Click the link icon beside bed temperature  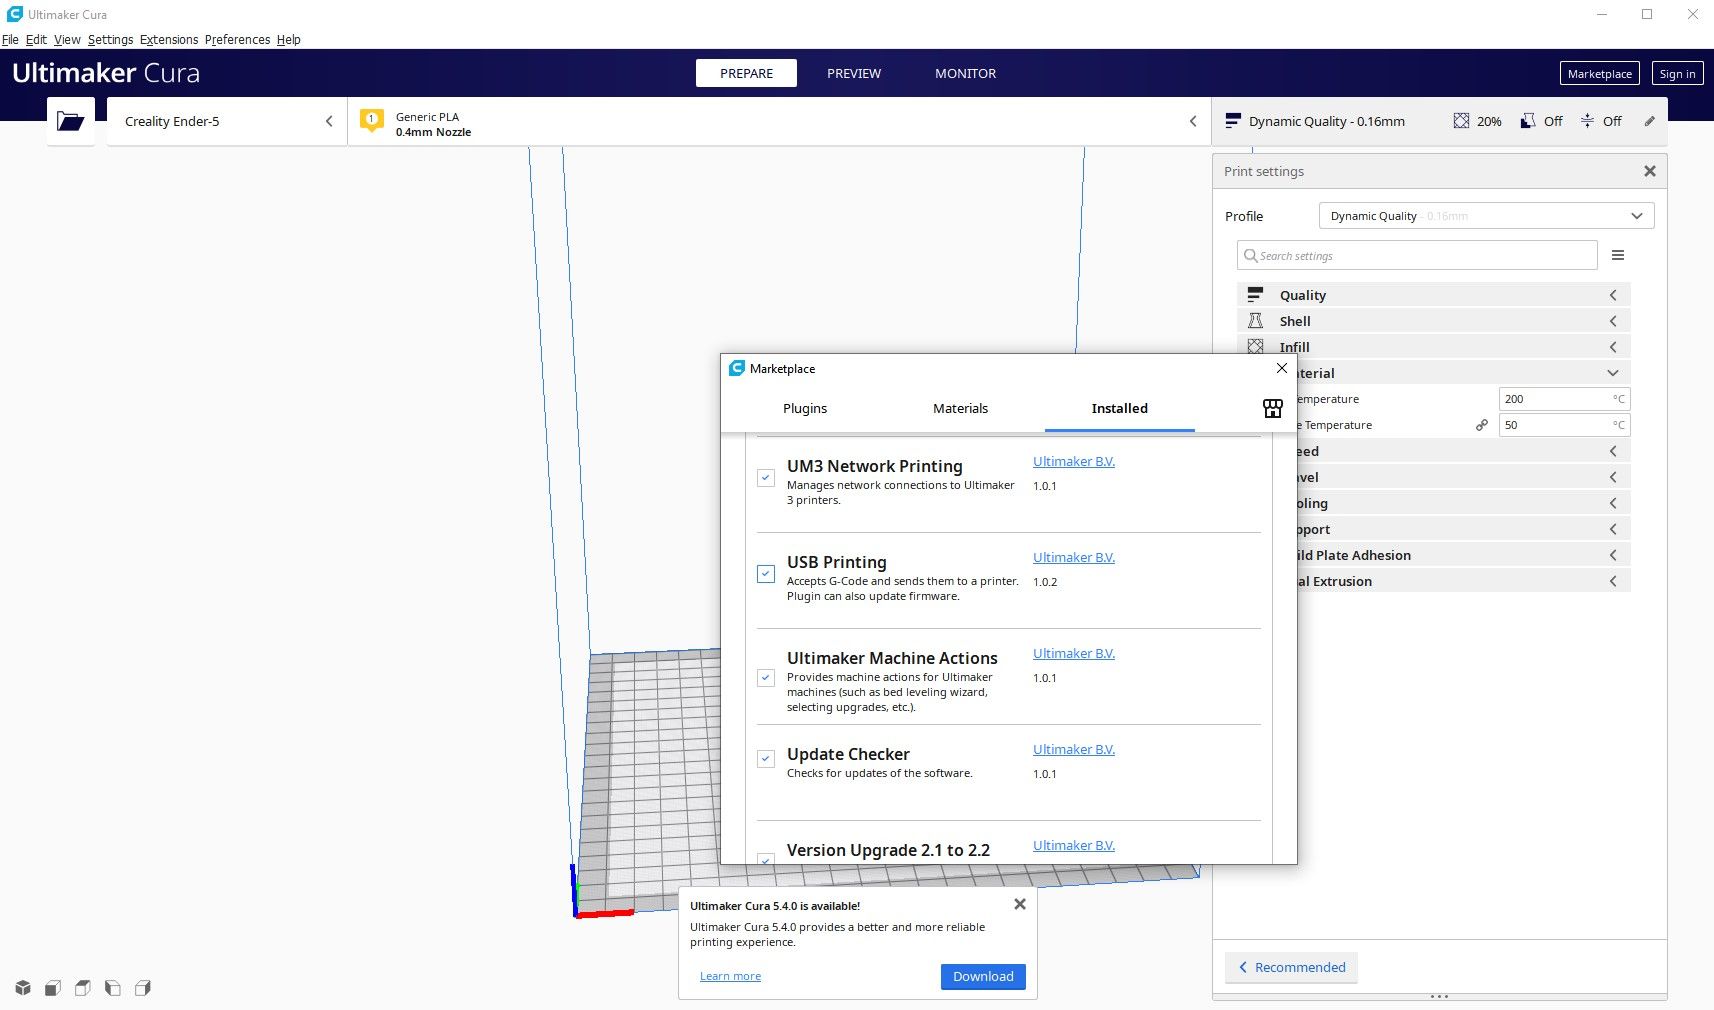click(1481, 425)
